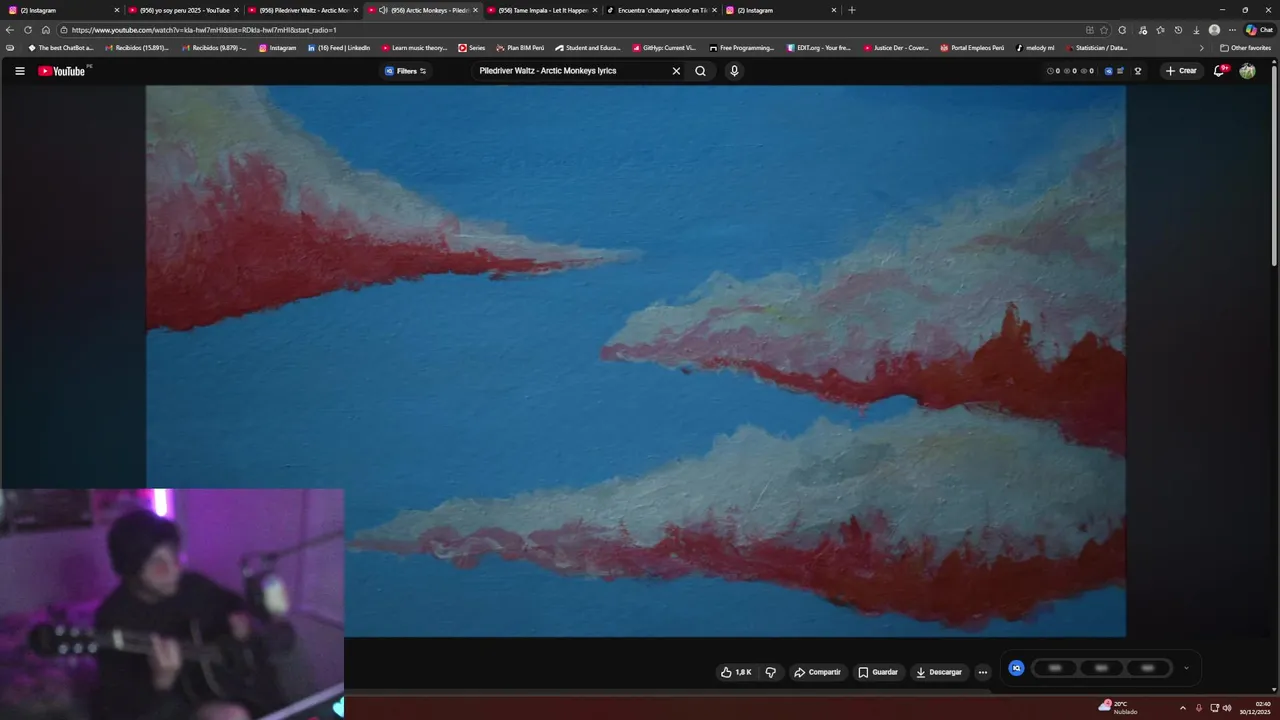Open the Portal Empleos Perú bookmark
The image size is (1280, 720).
click(x=972, y=48)
